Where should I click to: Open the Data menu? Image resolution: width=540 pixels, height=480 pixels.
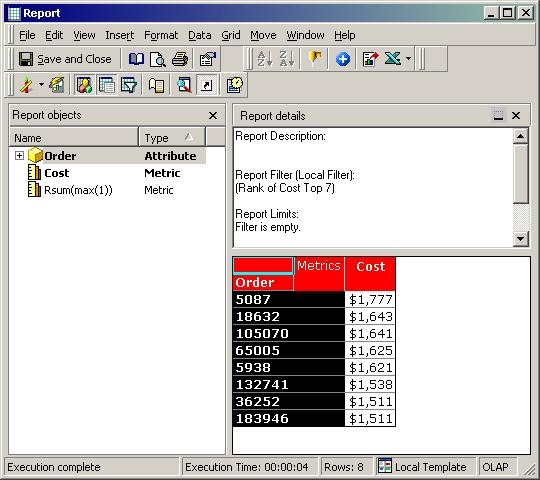pos(200,35)
